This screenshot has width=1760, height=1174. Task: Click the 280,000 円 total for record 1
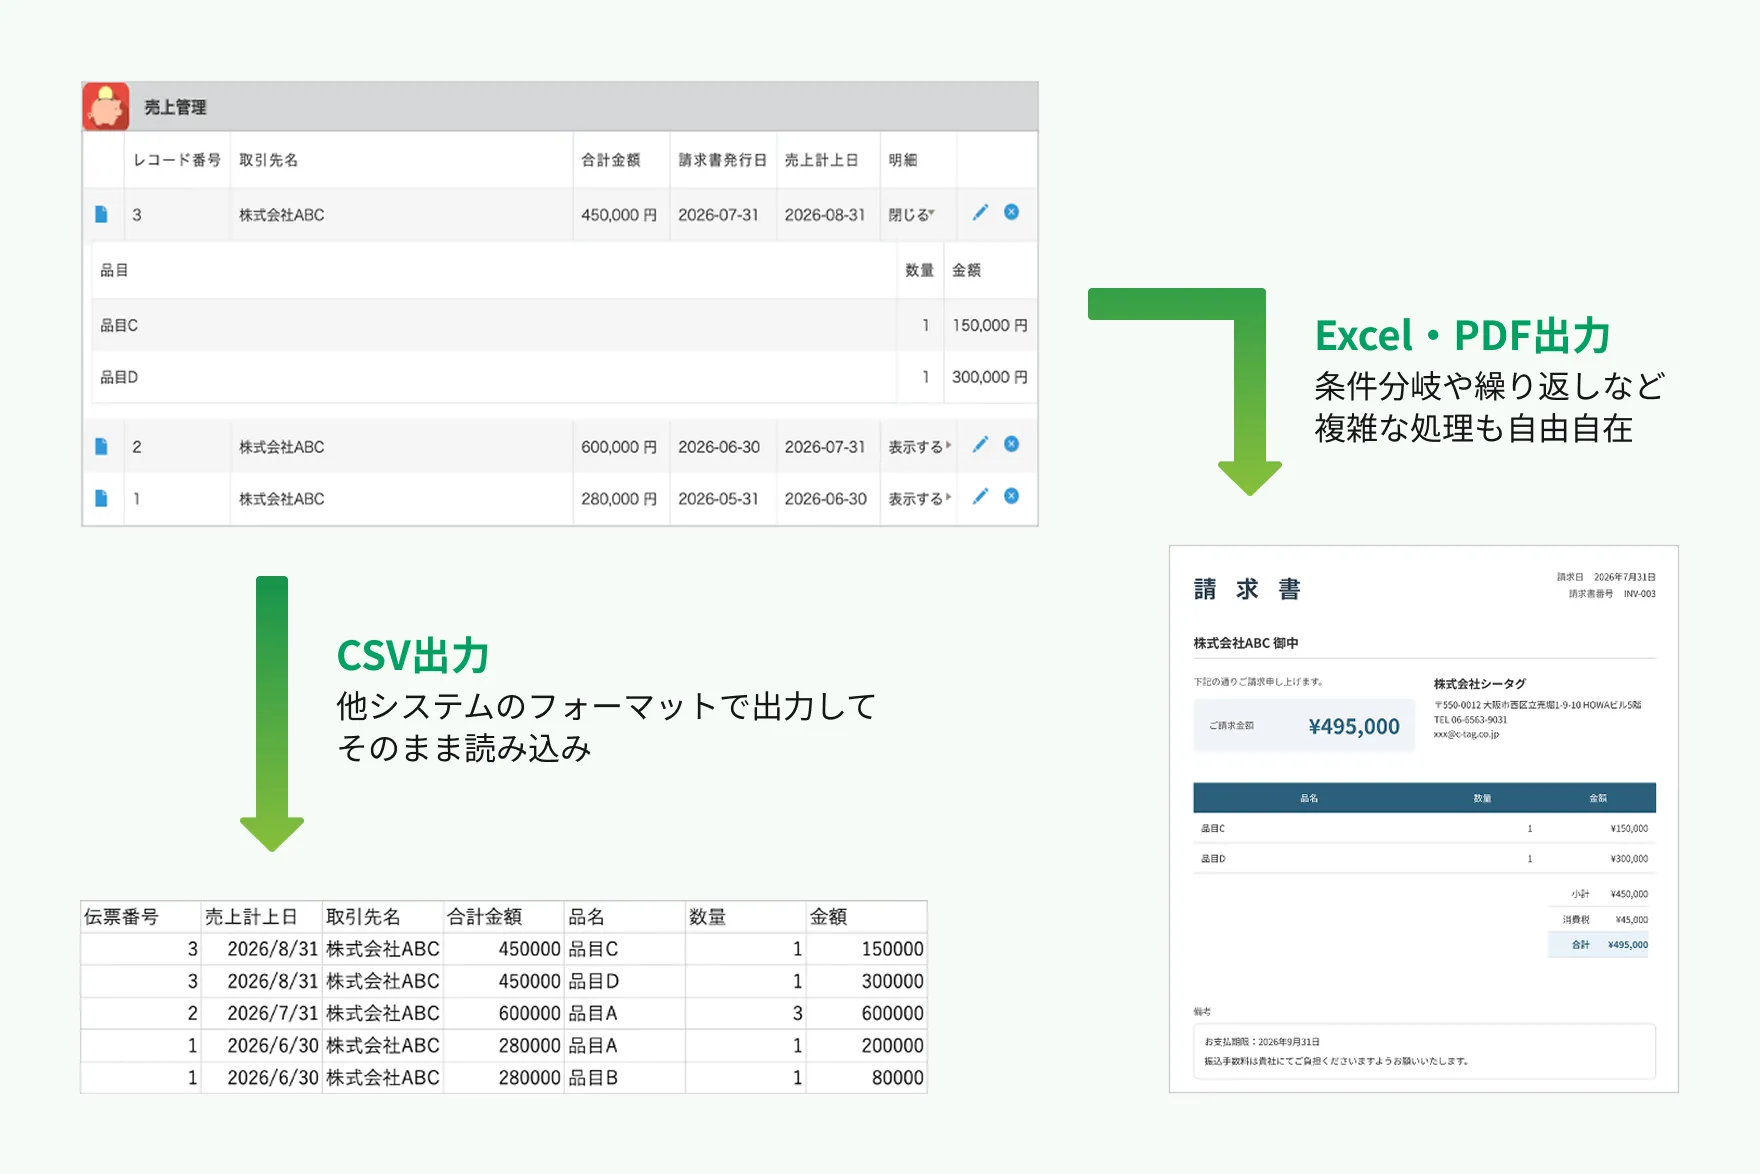619,499
